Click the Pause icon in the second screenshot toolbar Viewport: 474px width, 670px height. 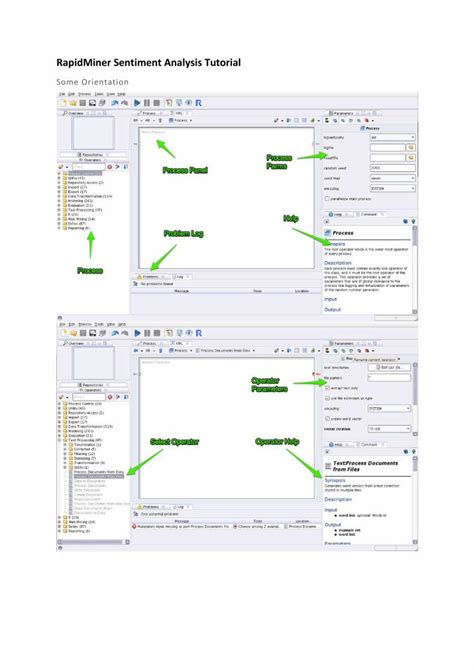pos(147,333)
